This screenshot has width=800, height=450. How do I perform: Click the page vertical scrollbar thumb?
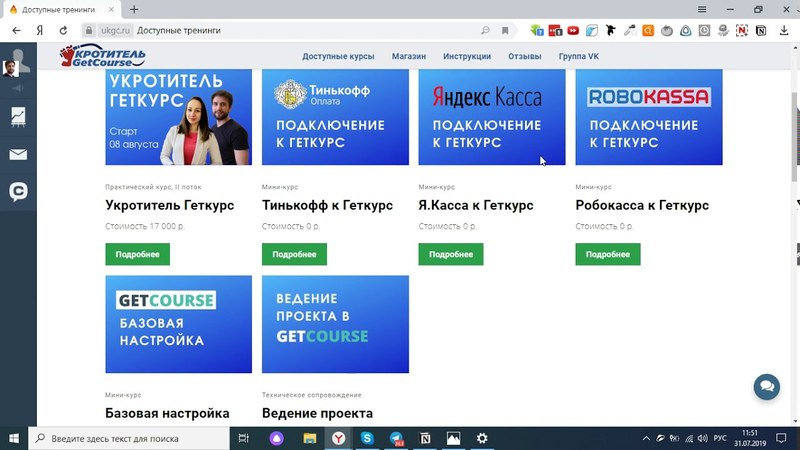tap(795, 137)
